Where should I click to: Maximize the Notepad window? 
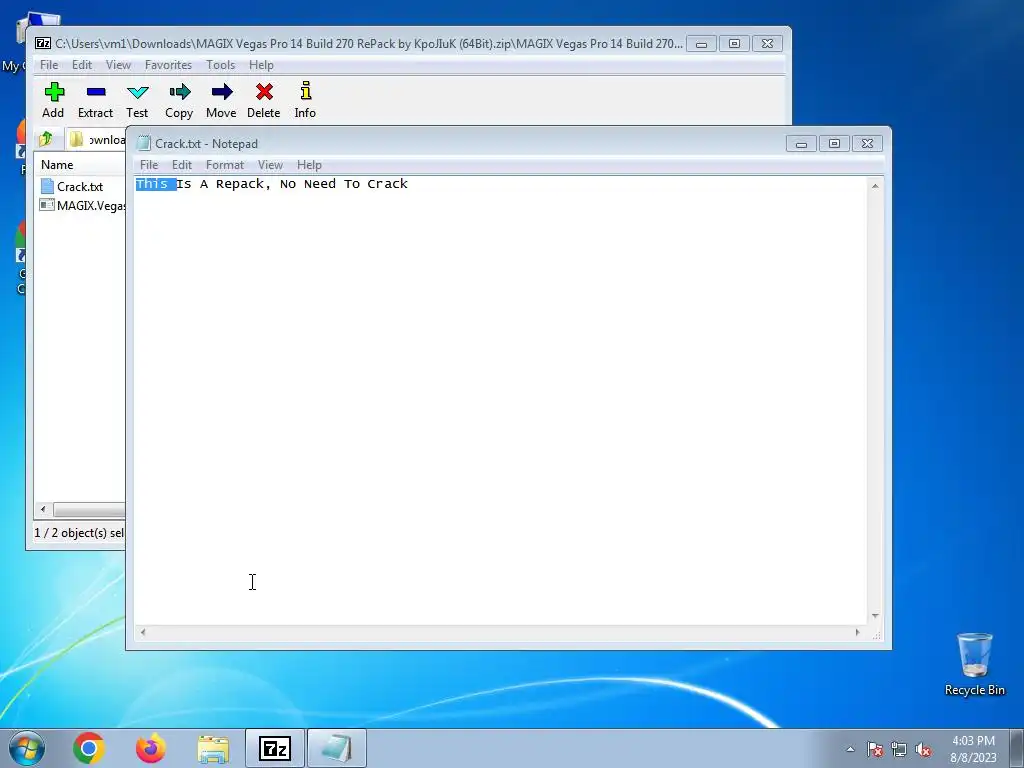click(x=834, y=144)
